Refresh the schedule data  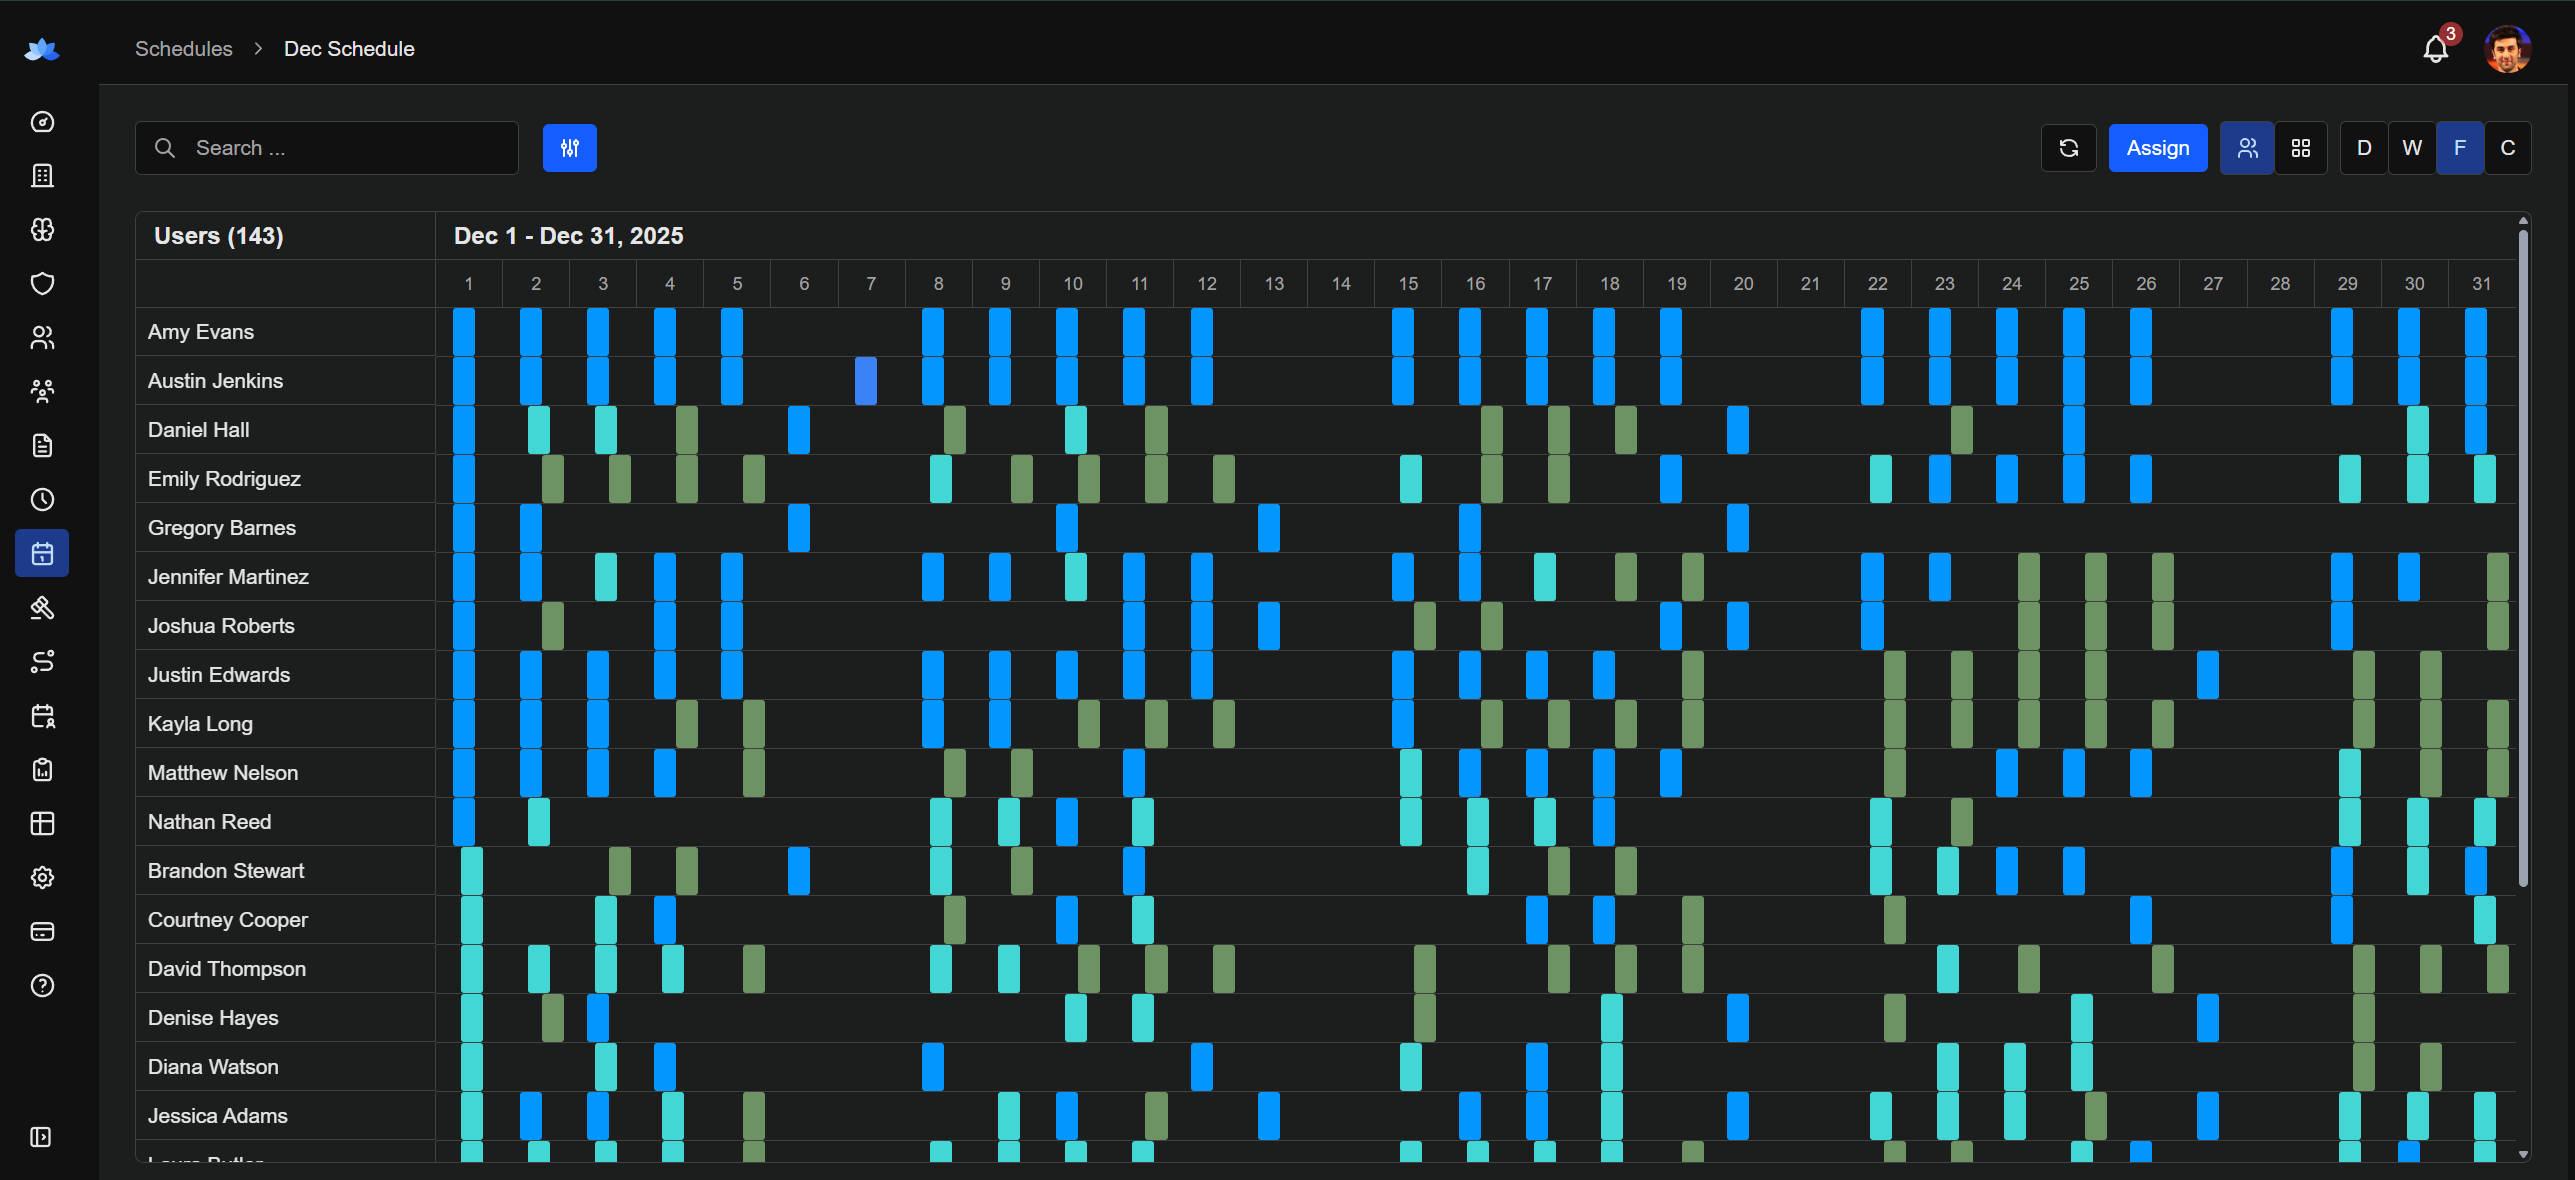click(2069, 147)
